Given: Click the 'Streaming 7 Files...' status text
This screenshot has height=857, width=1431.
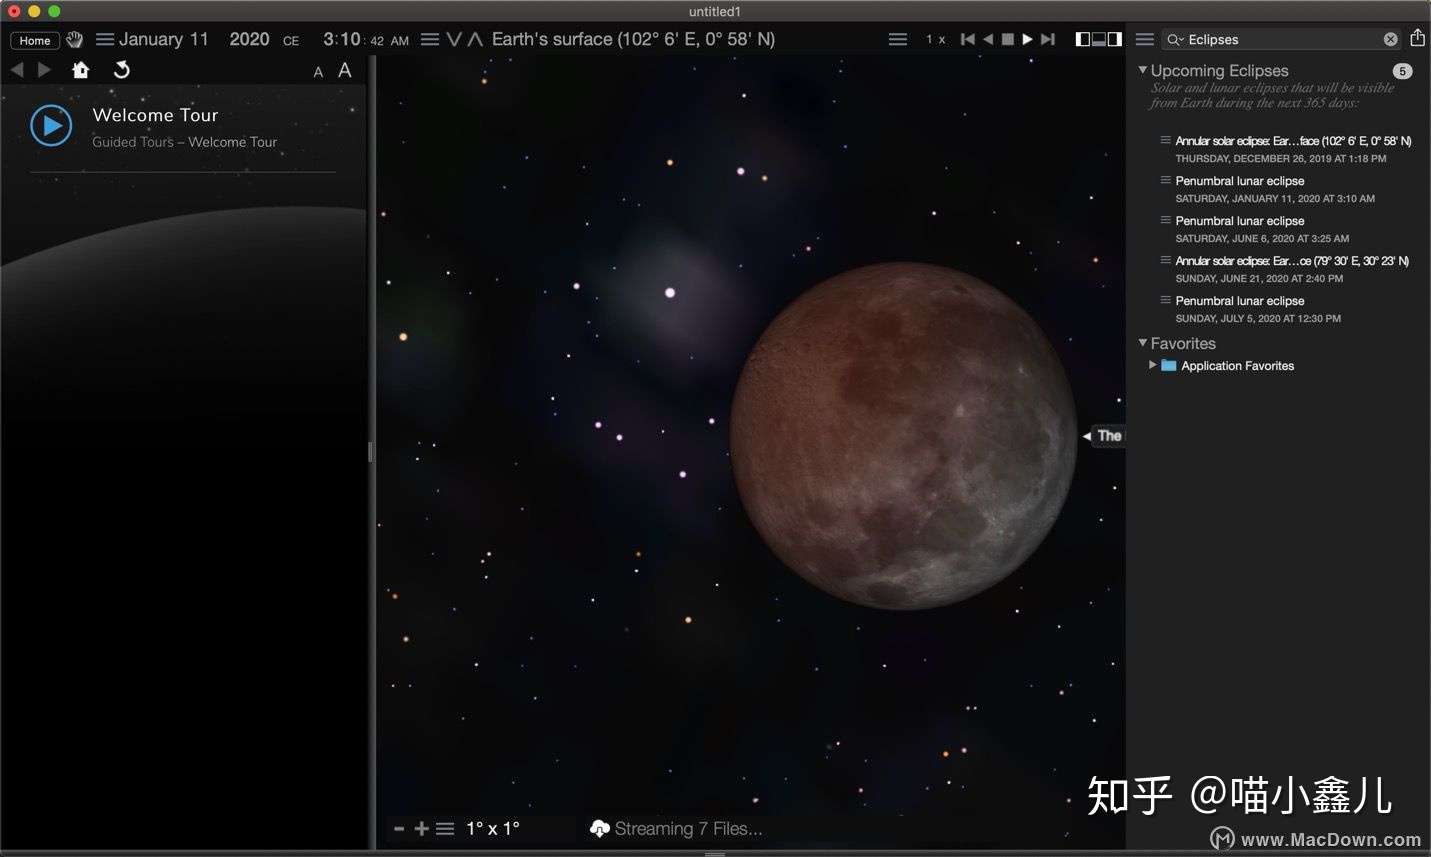Looking at the screenshot, I should [x=688, y=829].
